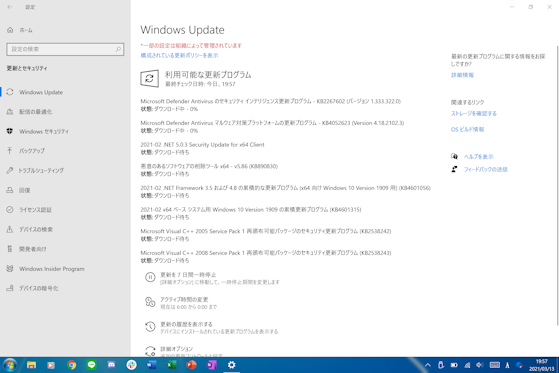559x373 pixels.
Task: Open OS ビルド情報 link
Action: pyautogui.click(x=467, y=129)
